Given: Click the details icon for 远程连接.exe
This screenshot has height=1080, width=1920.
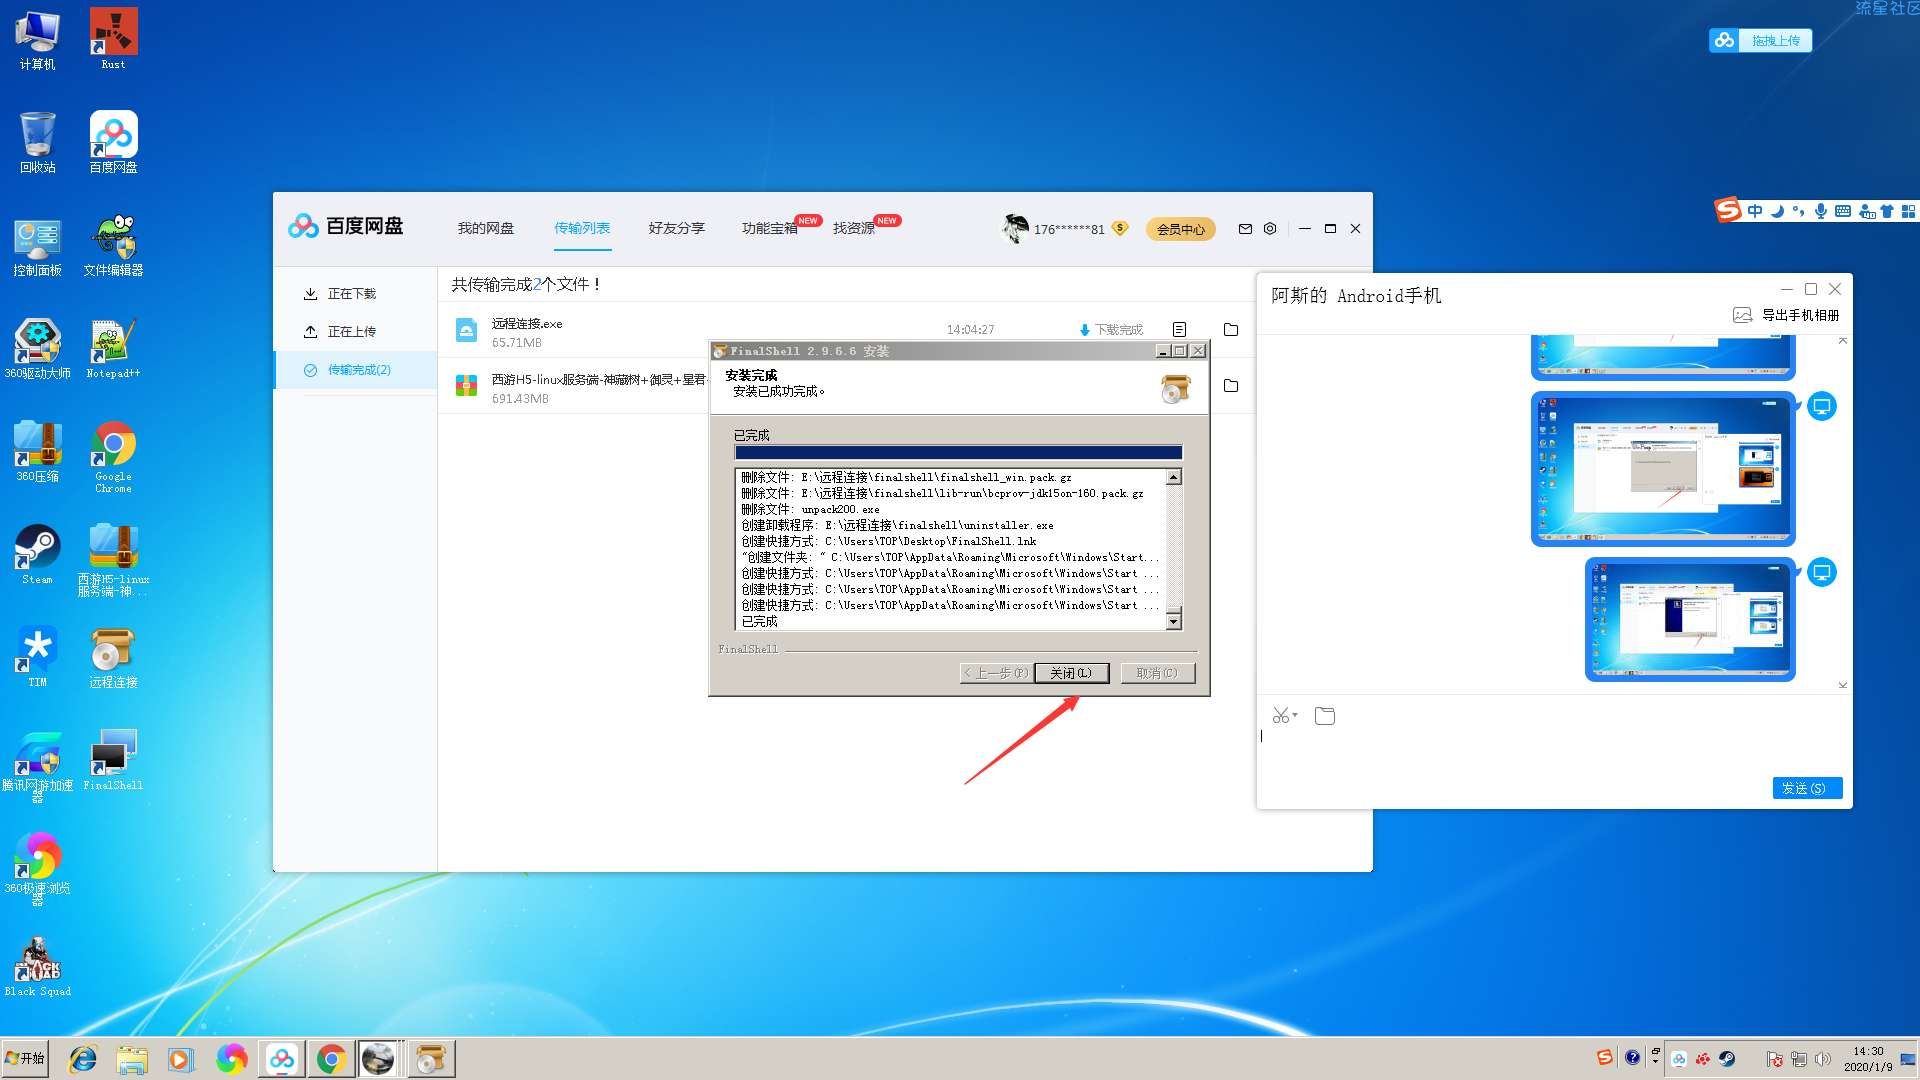Looking at the screenshot, I should pyautogui.click(x=1180, y=330).
